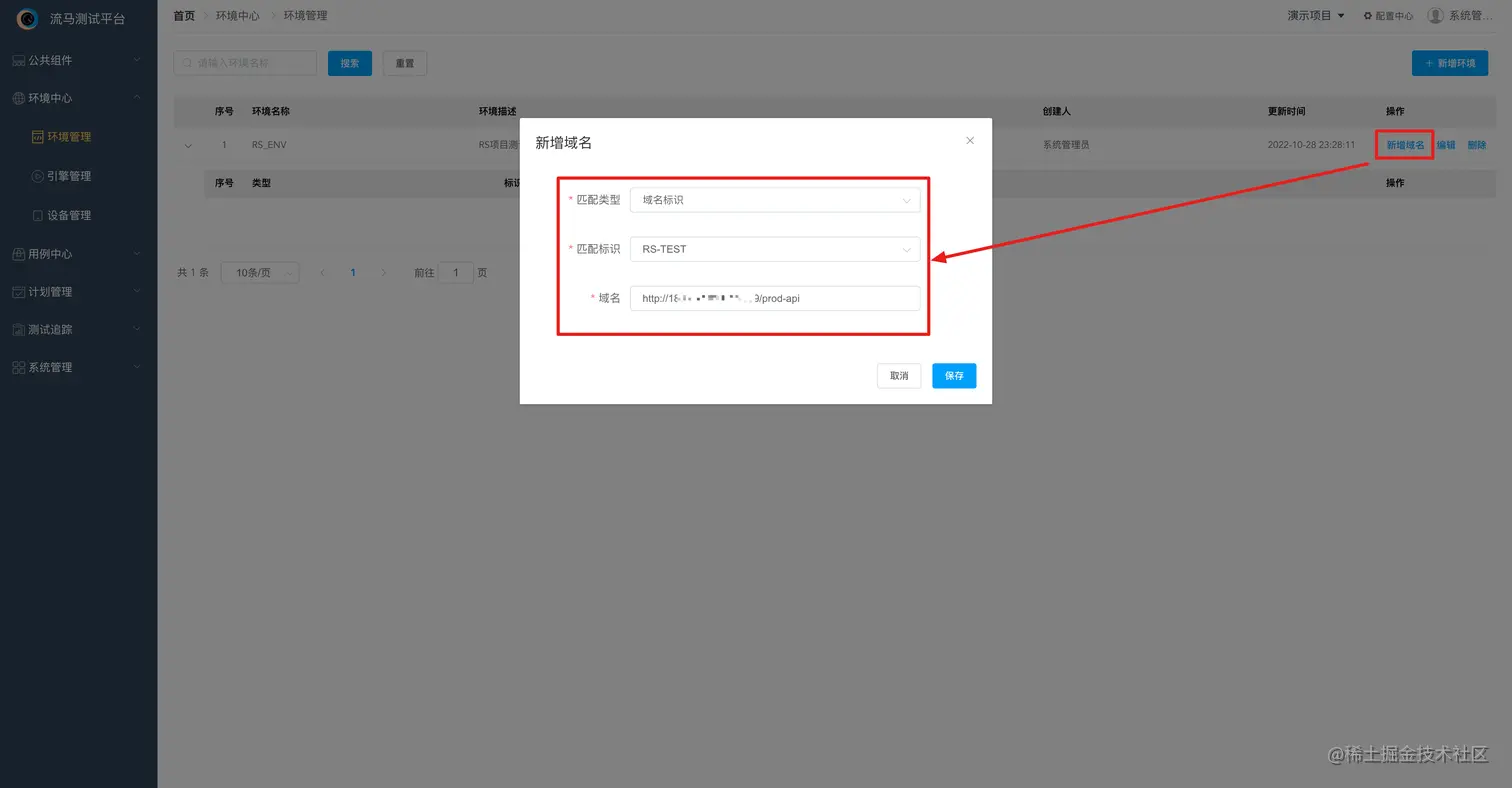Click the 计划管理 sidebar icon
Screen dimensions: 1512x788
(18, 292)
